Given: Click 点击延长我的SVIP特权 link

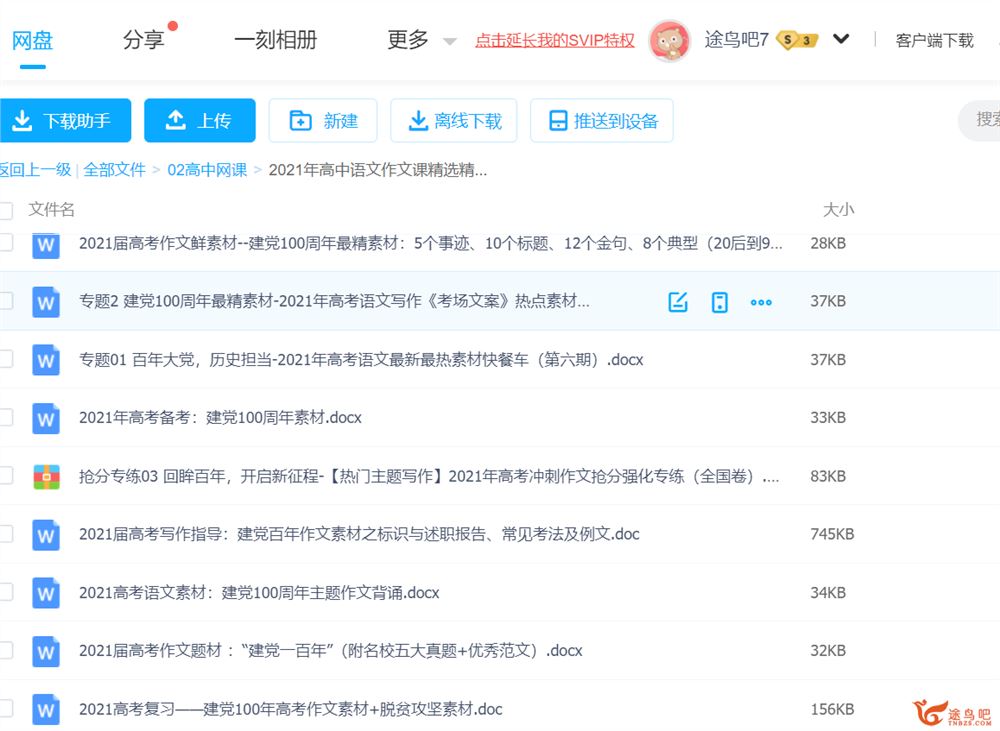Looking at the screenshot, I should pos(555,40).
